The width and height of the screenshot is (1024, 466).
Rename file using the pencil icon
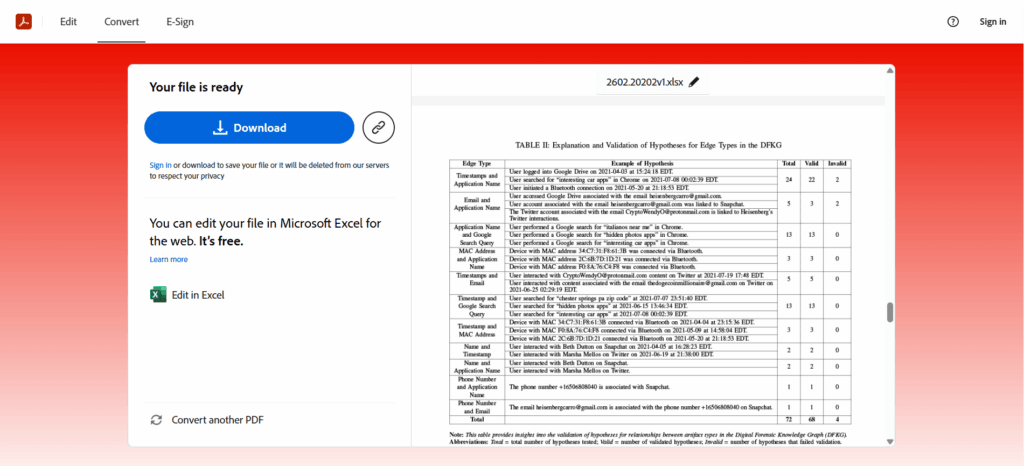point(694,82)
